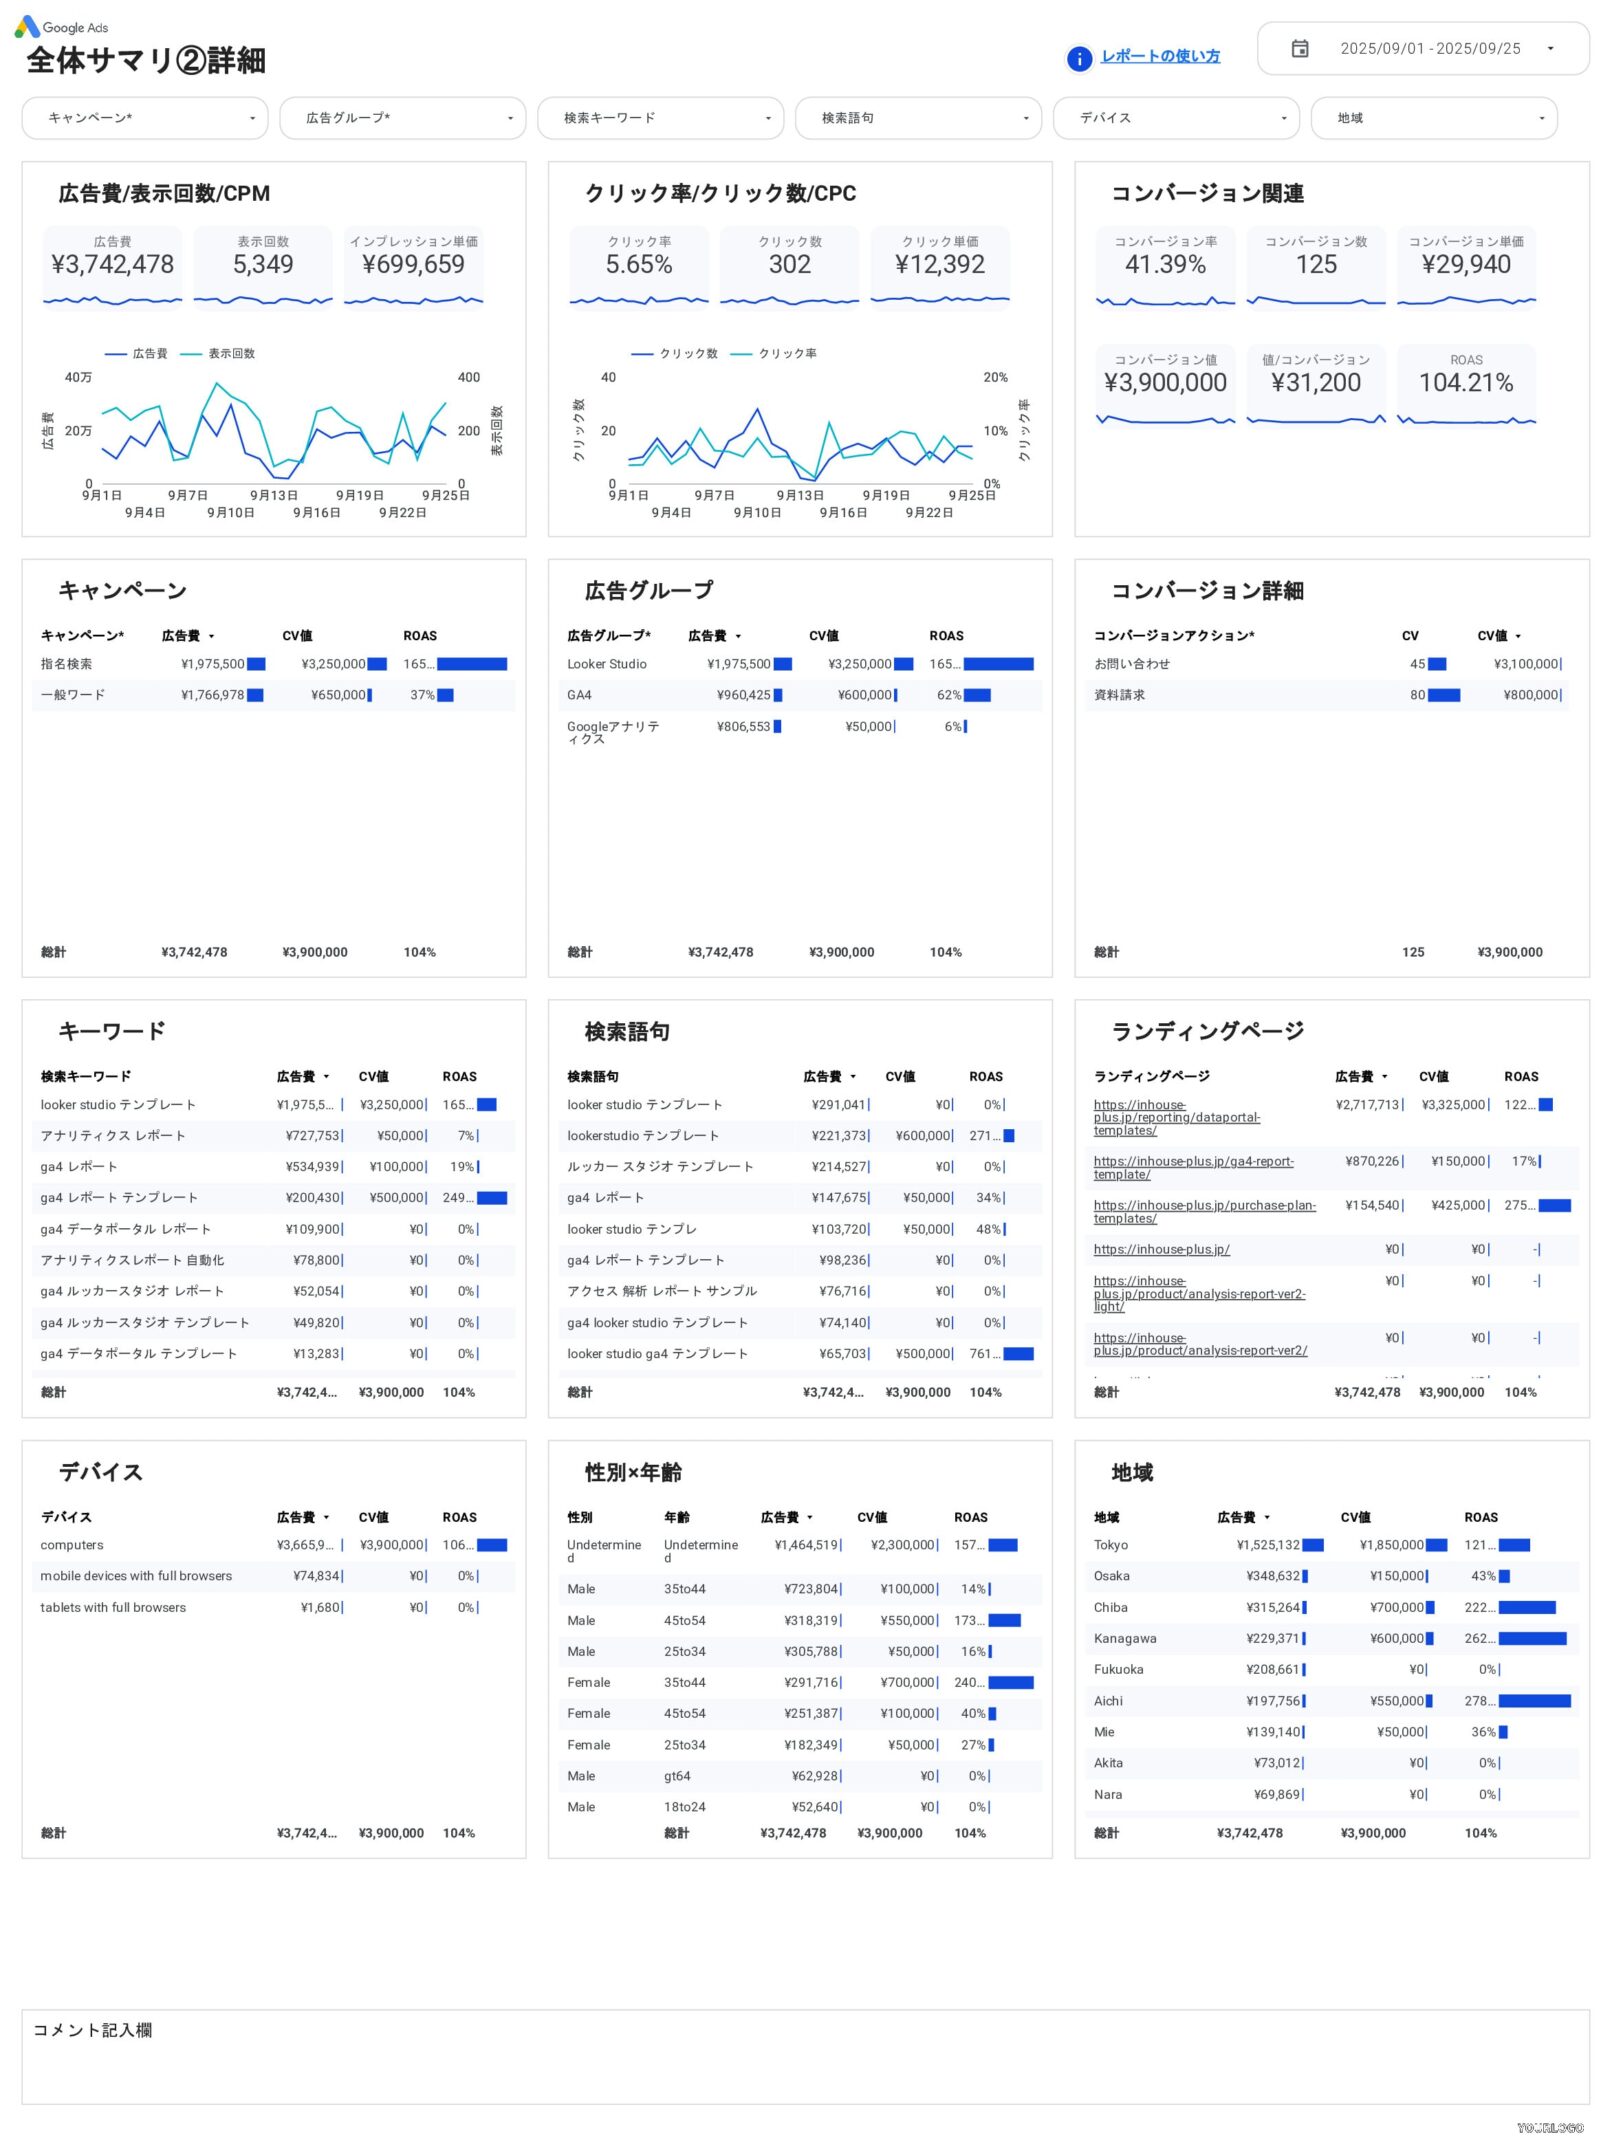The image size is (1612, 2149).
Task: Expand the date range selector arrow
Action: click(x=1553, y=47)
